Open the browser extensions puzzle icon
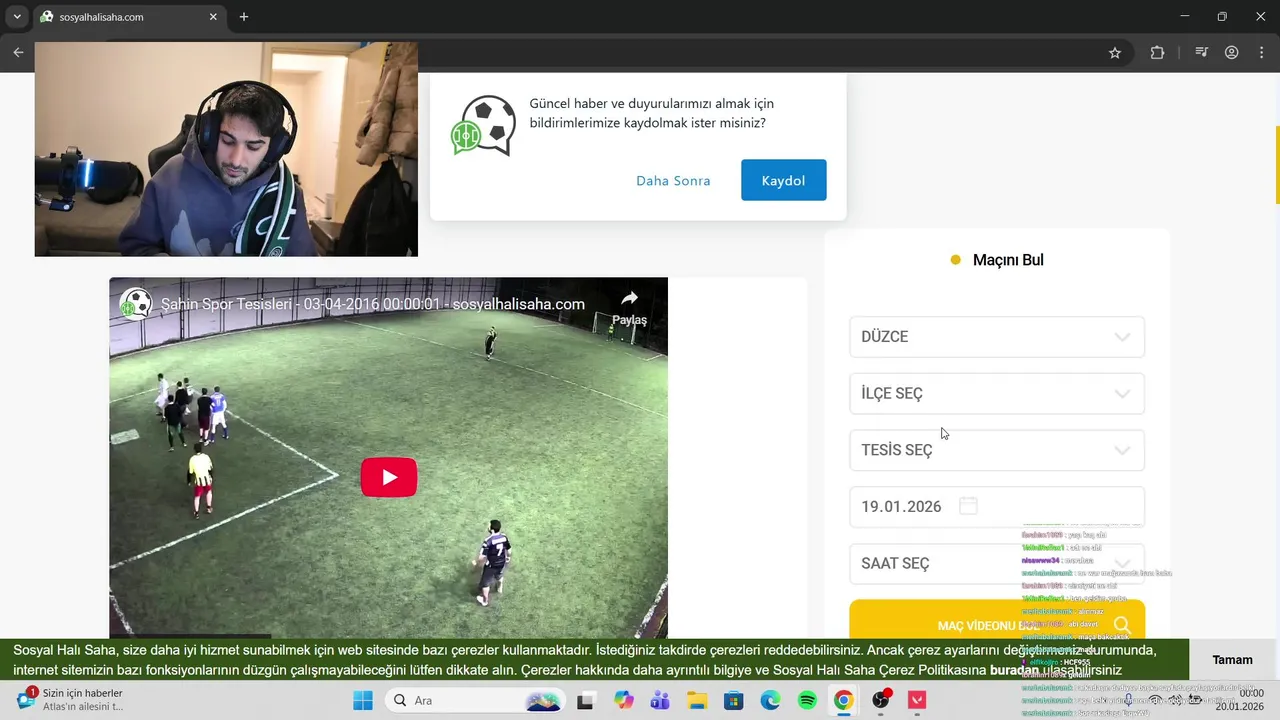Screen dimensions: 1280x720 (x=1157, y=53)
